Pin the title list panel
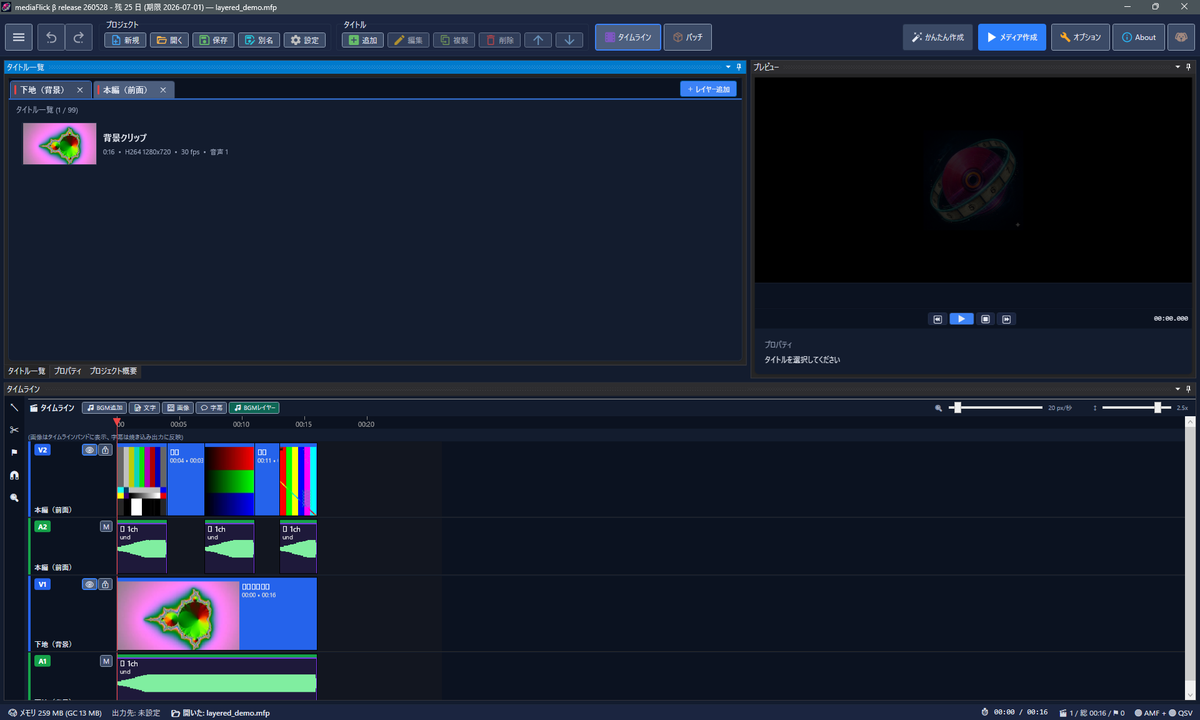This screenshot has width=1200, height=720. (x=738, y=67)
